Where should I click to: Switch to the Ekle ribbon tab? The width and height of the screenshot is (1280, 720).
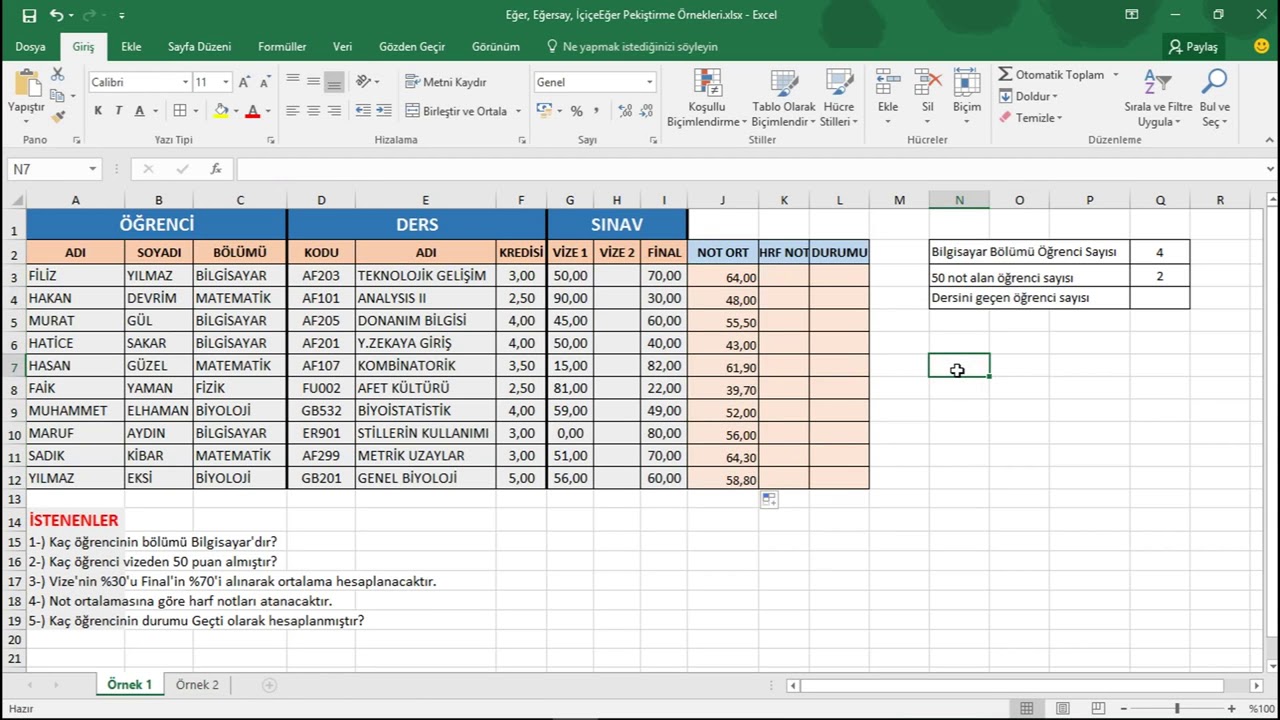[x=131, y=46]
